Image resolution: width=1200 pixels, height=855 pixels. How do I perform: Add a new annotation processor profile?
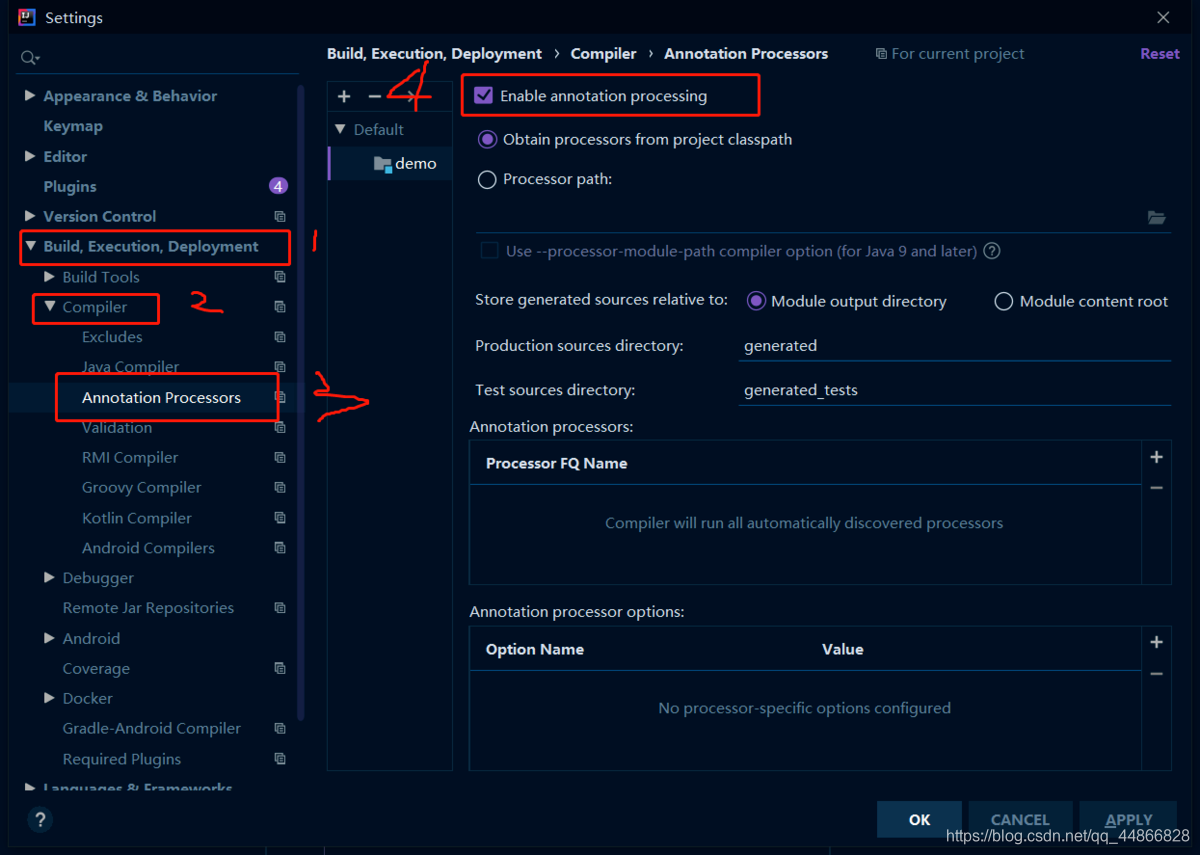344,96
